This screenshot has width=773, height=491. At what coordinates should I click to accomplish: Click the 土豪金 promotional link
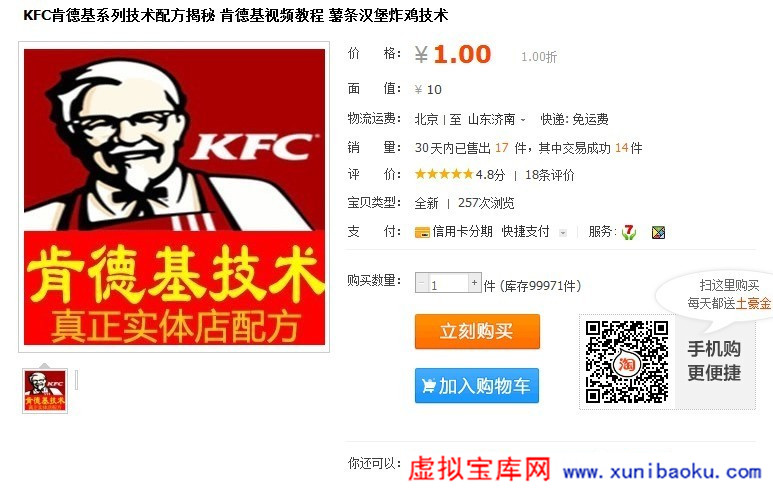point(753,303)
